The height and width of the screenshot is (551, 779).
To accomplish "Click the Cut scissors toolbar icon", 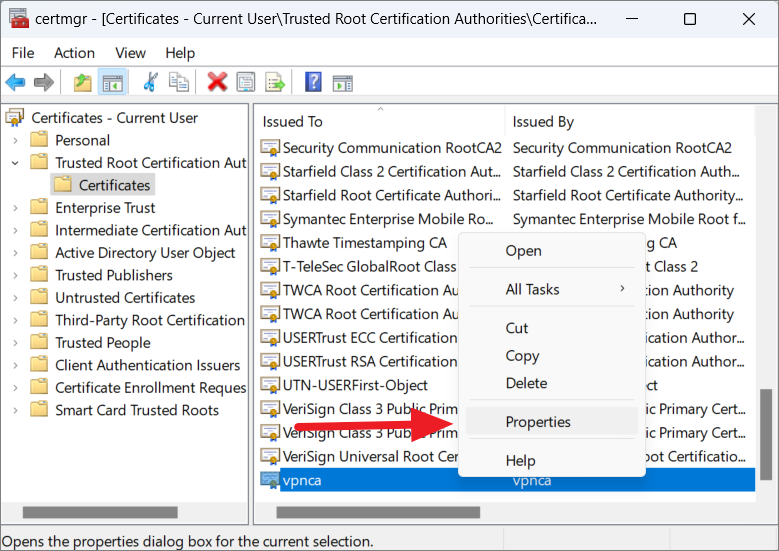I will 150,82.
